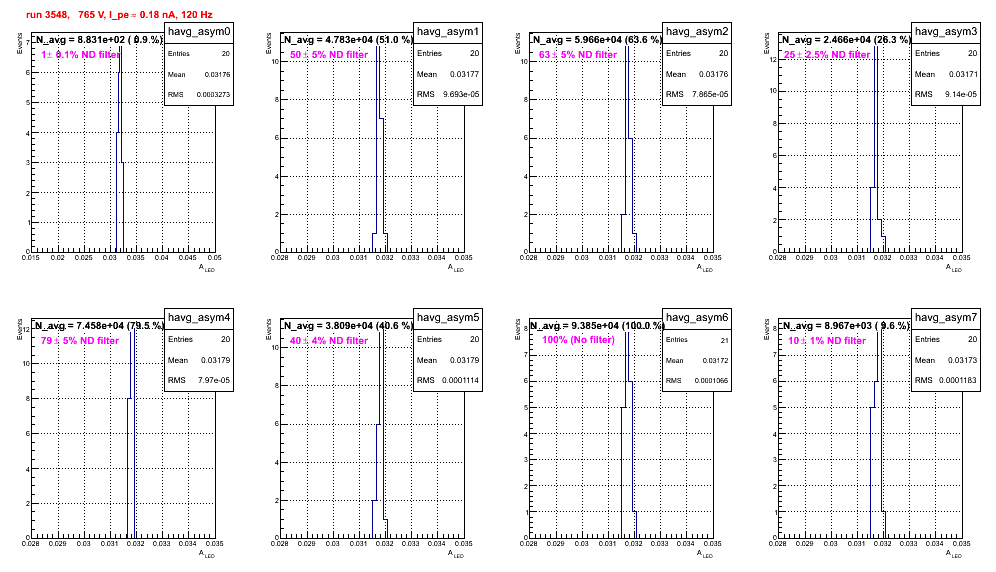The image size is (996, 572).
Task: Select the magenta 1± 0.1% ND filter label
Action: coord(81,55)
